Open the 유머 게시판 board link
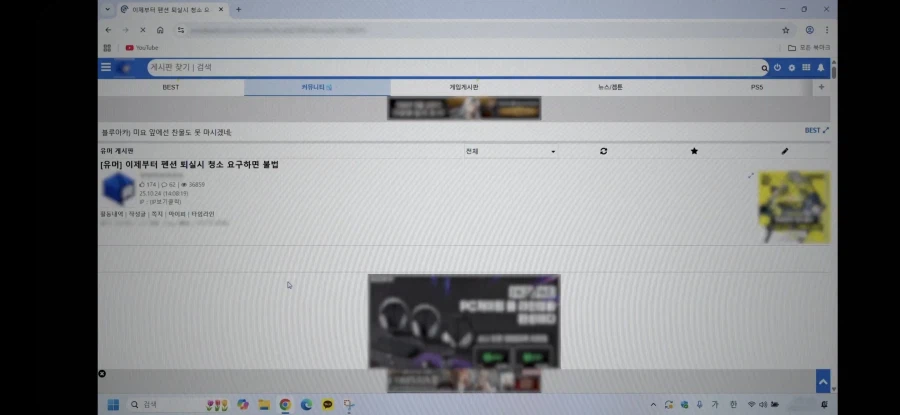The height and width of the screenshot is (415, 900). [117, 151]
